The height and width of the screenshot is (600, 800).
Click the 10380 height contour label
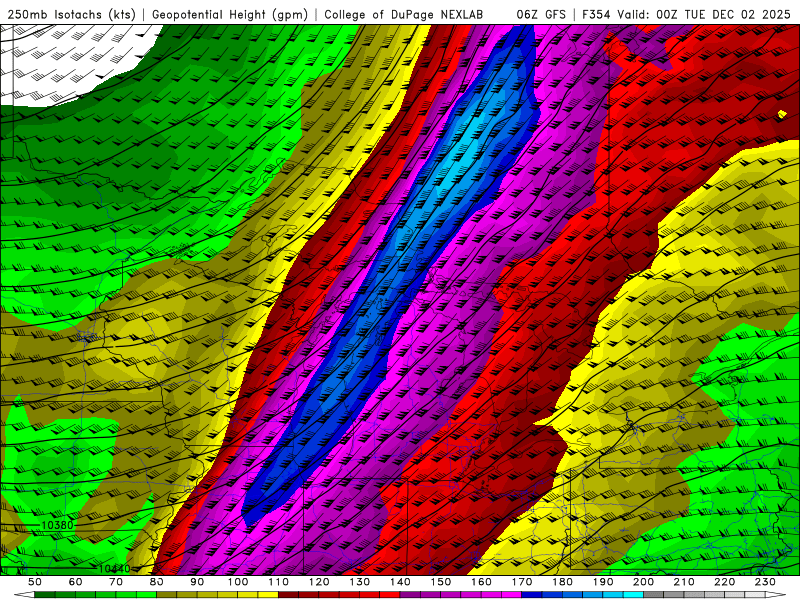57,525
